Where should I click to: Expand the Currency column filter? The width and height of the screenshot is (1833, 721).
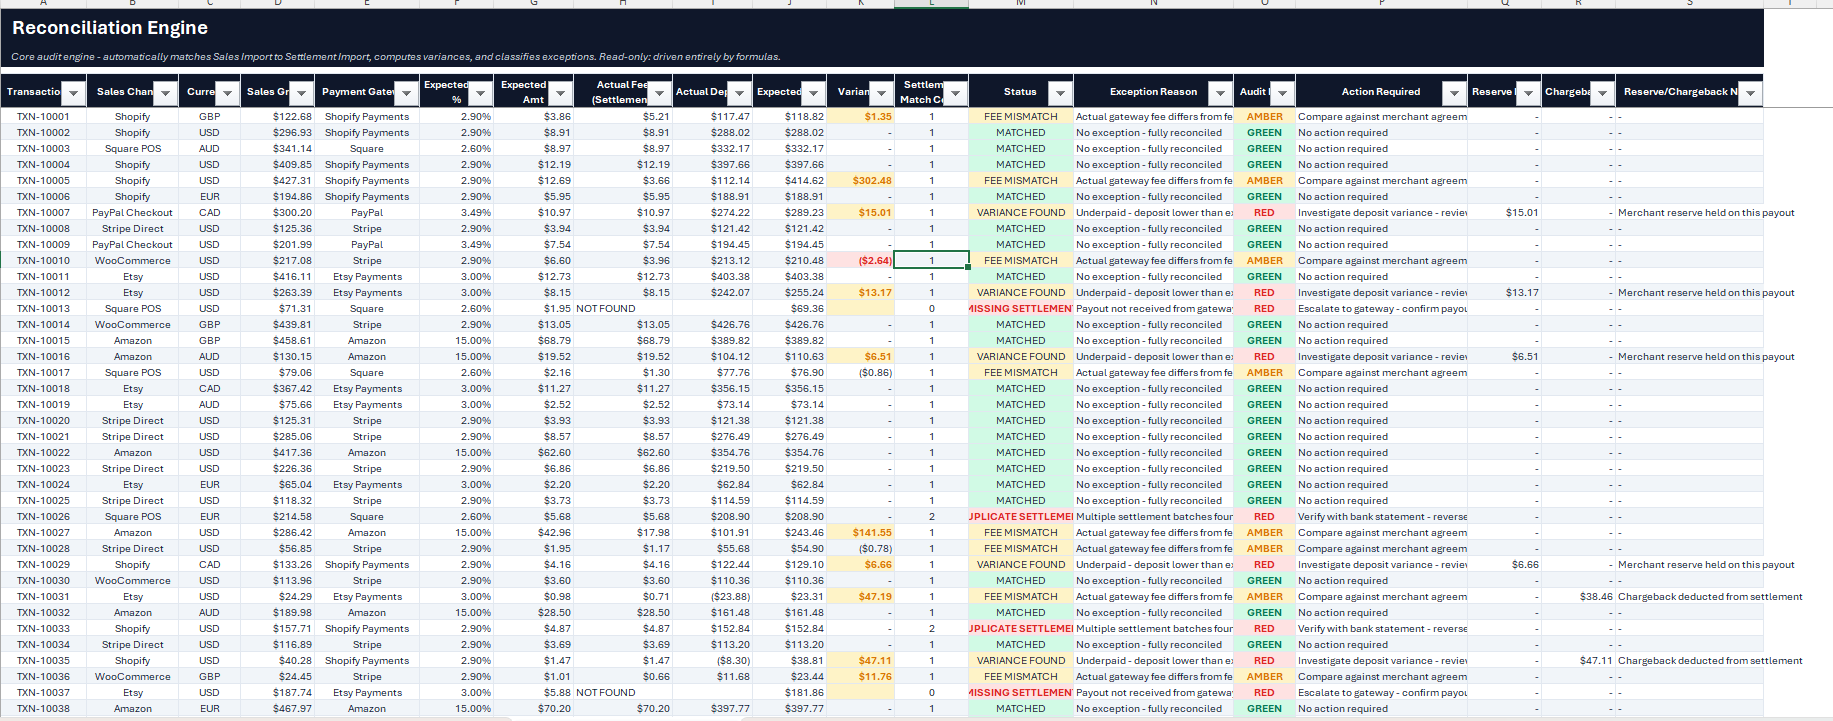[x=227, y=93]
